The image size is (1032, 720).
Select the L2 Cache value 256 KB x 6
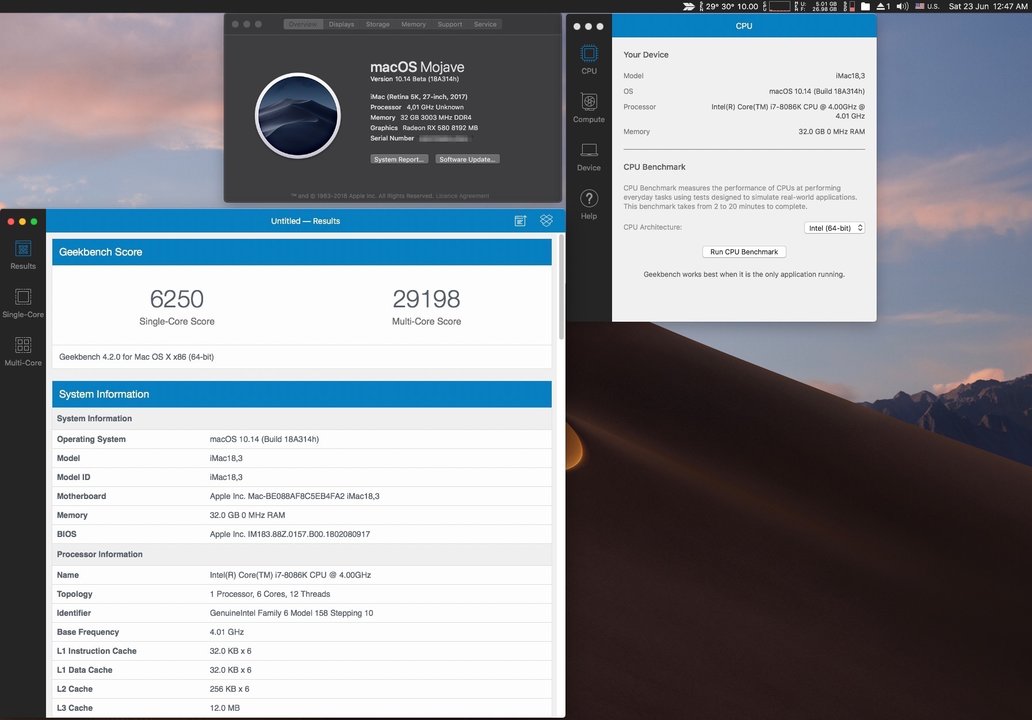pos(229,689)
